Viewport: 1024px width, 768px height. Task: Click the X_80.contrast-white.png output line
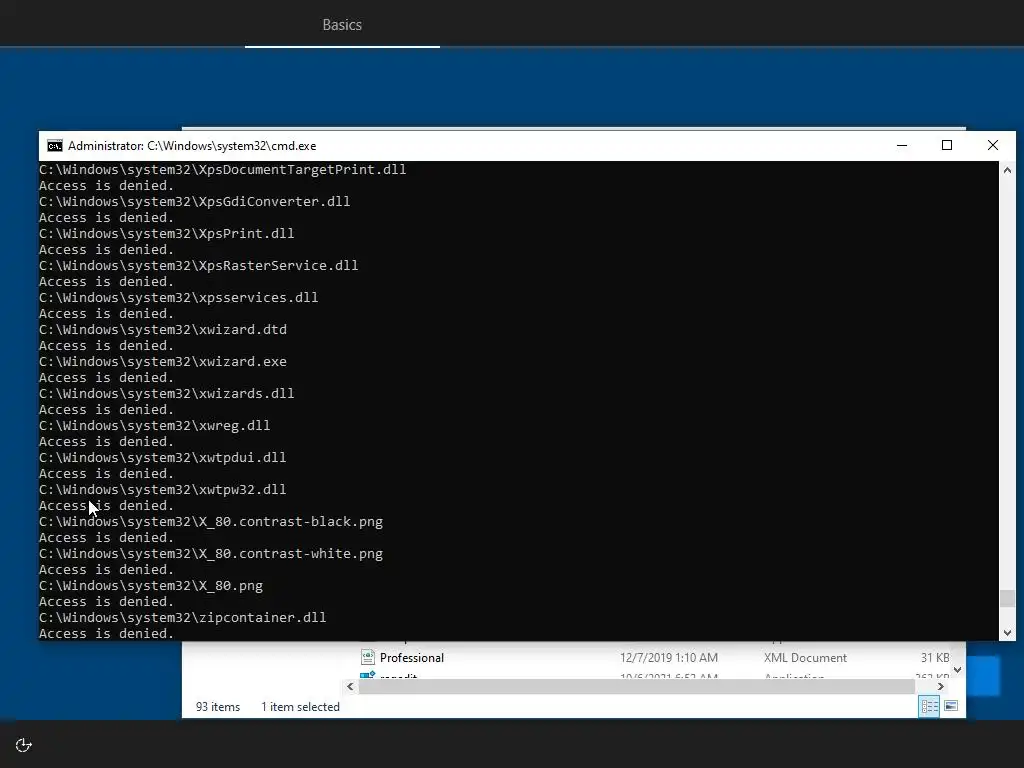tap(211, 554)
